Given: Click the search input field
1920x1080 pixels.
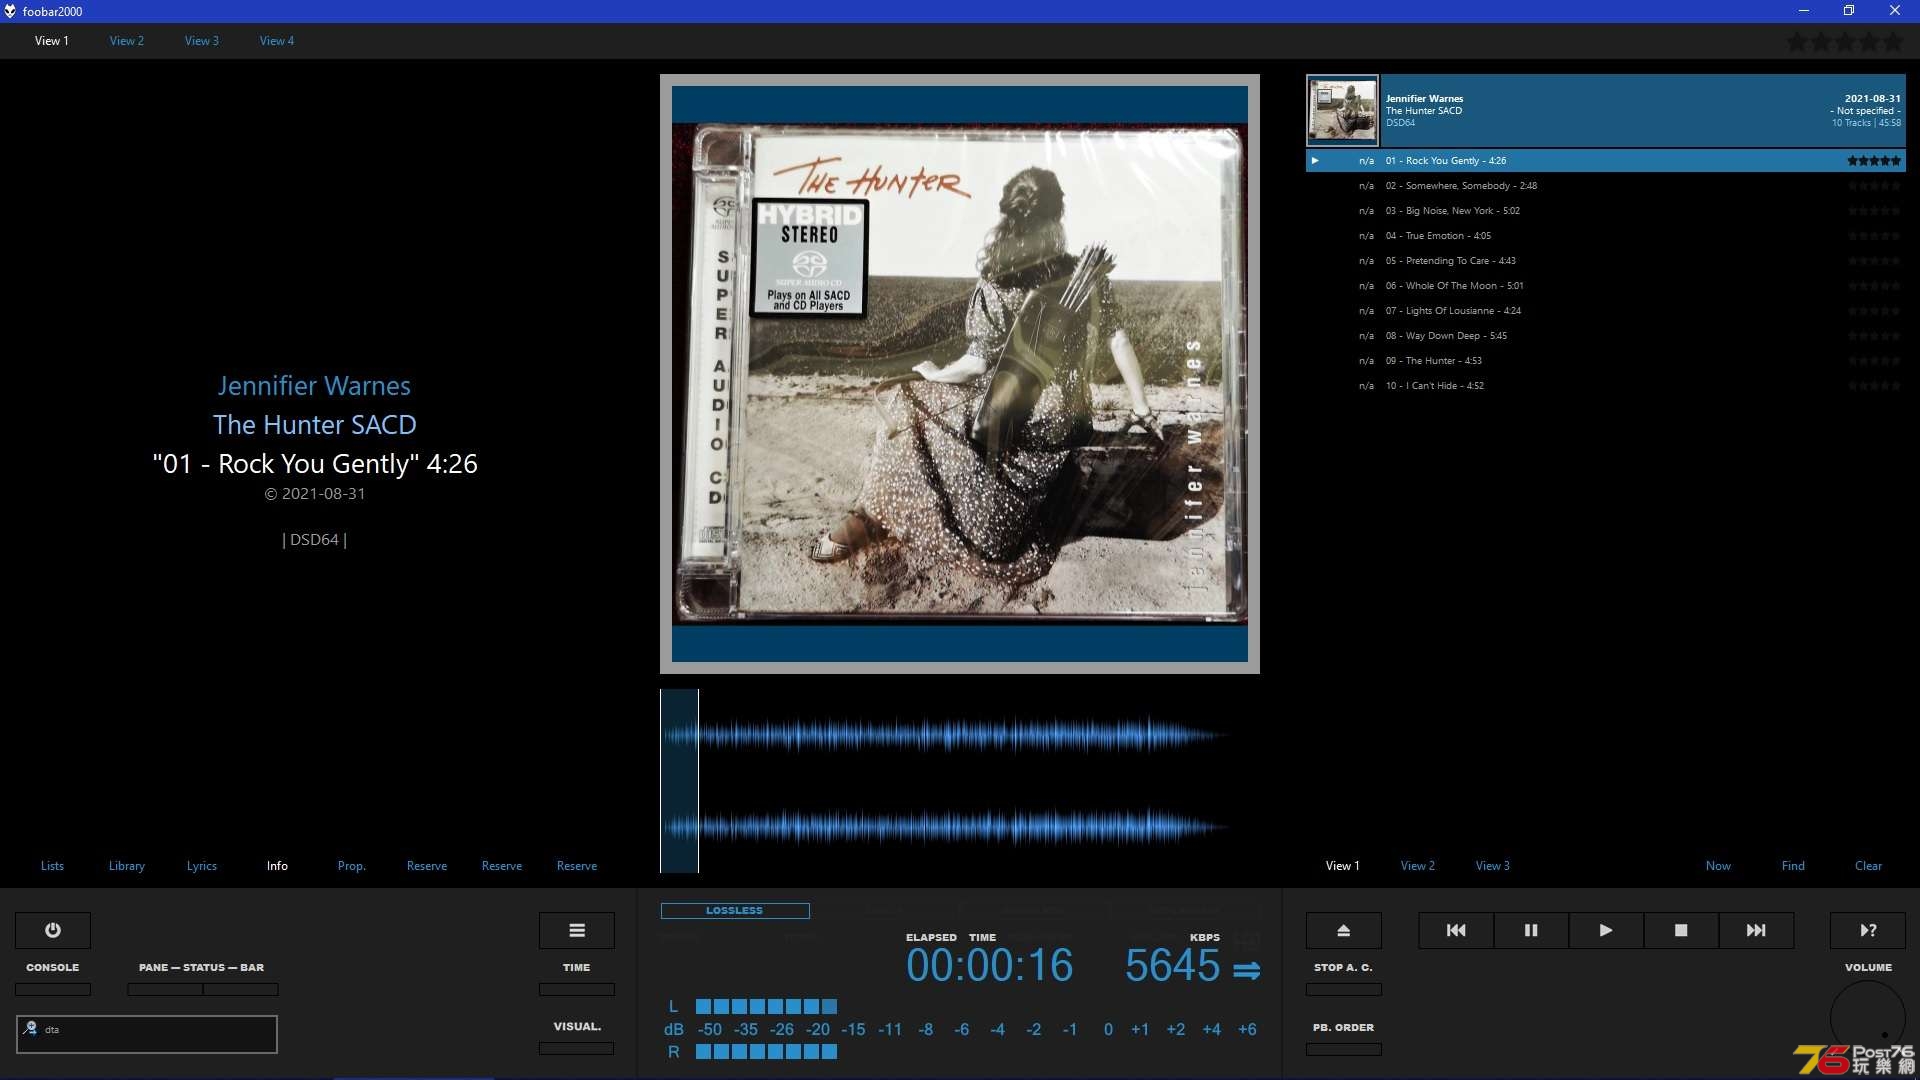Looking at the screenshot, I should click(147, 1034).
